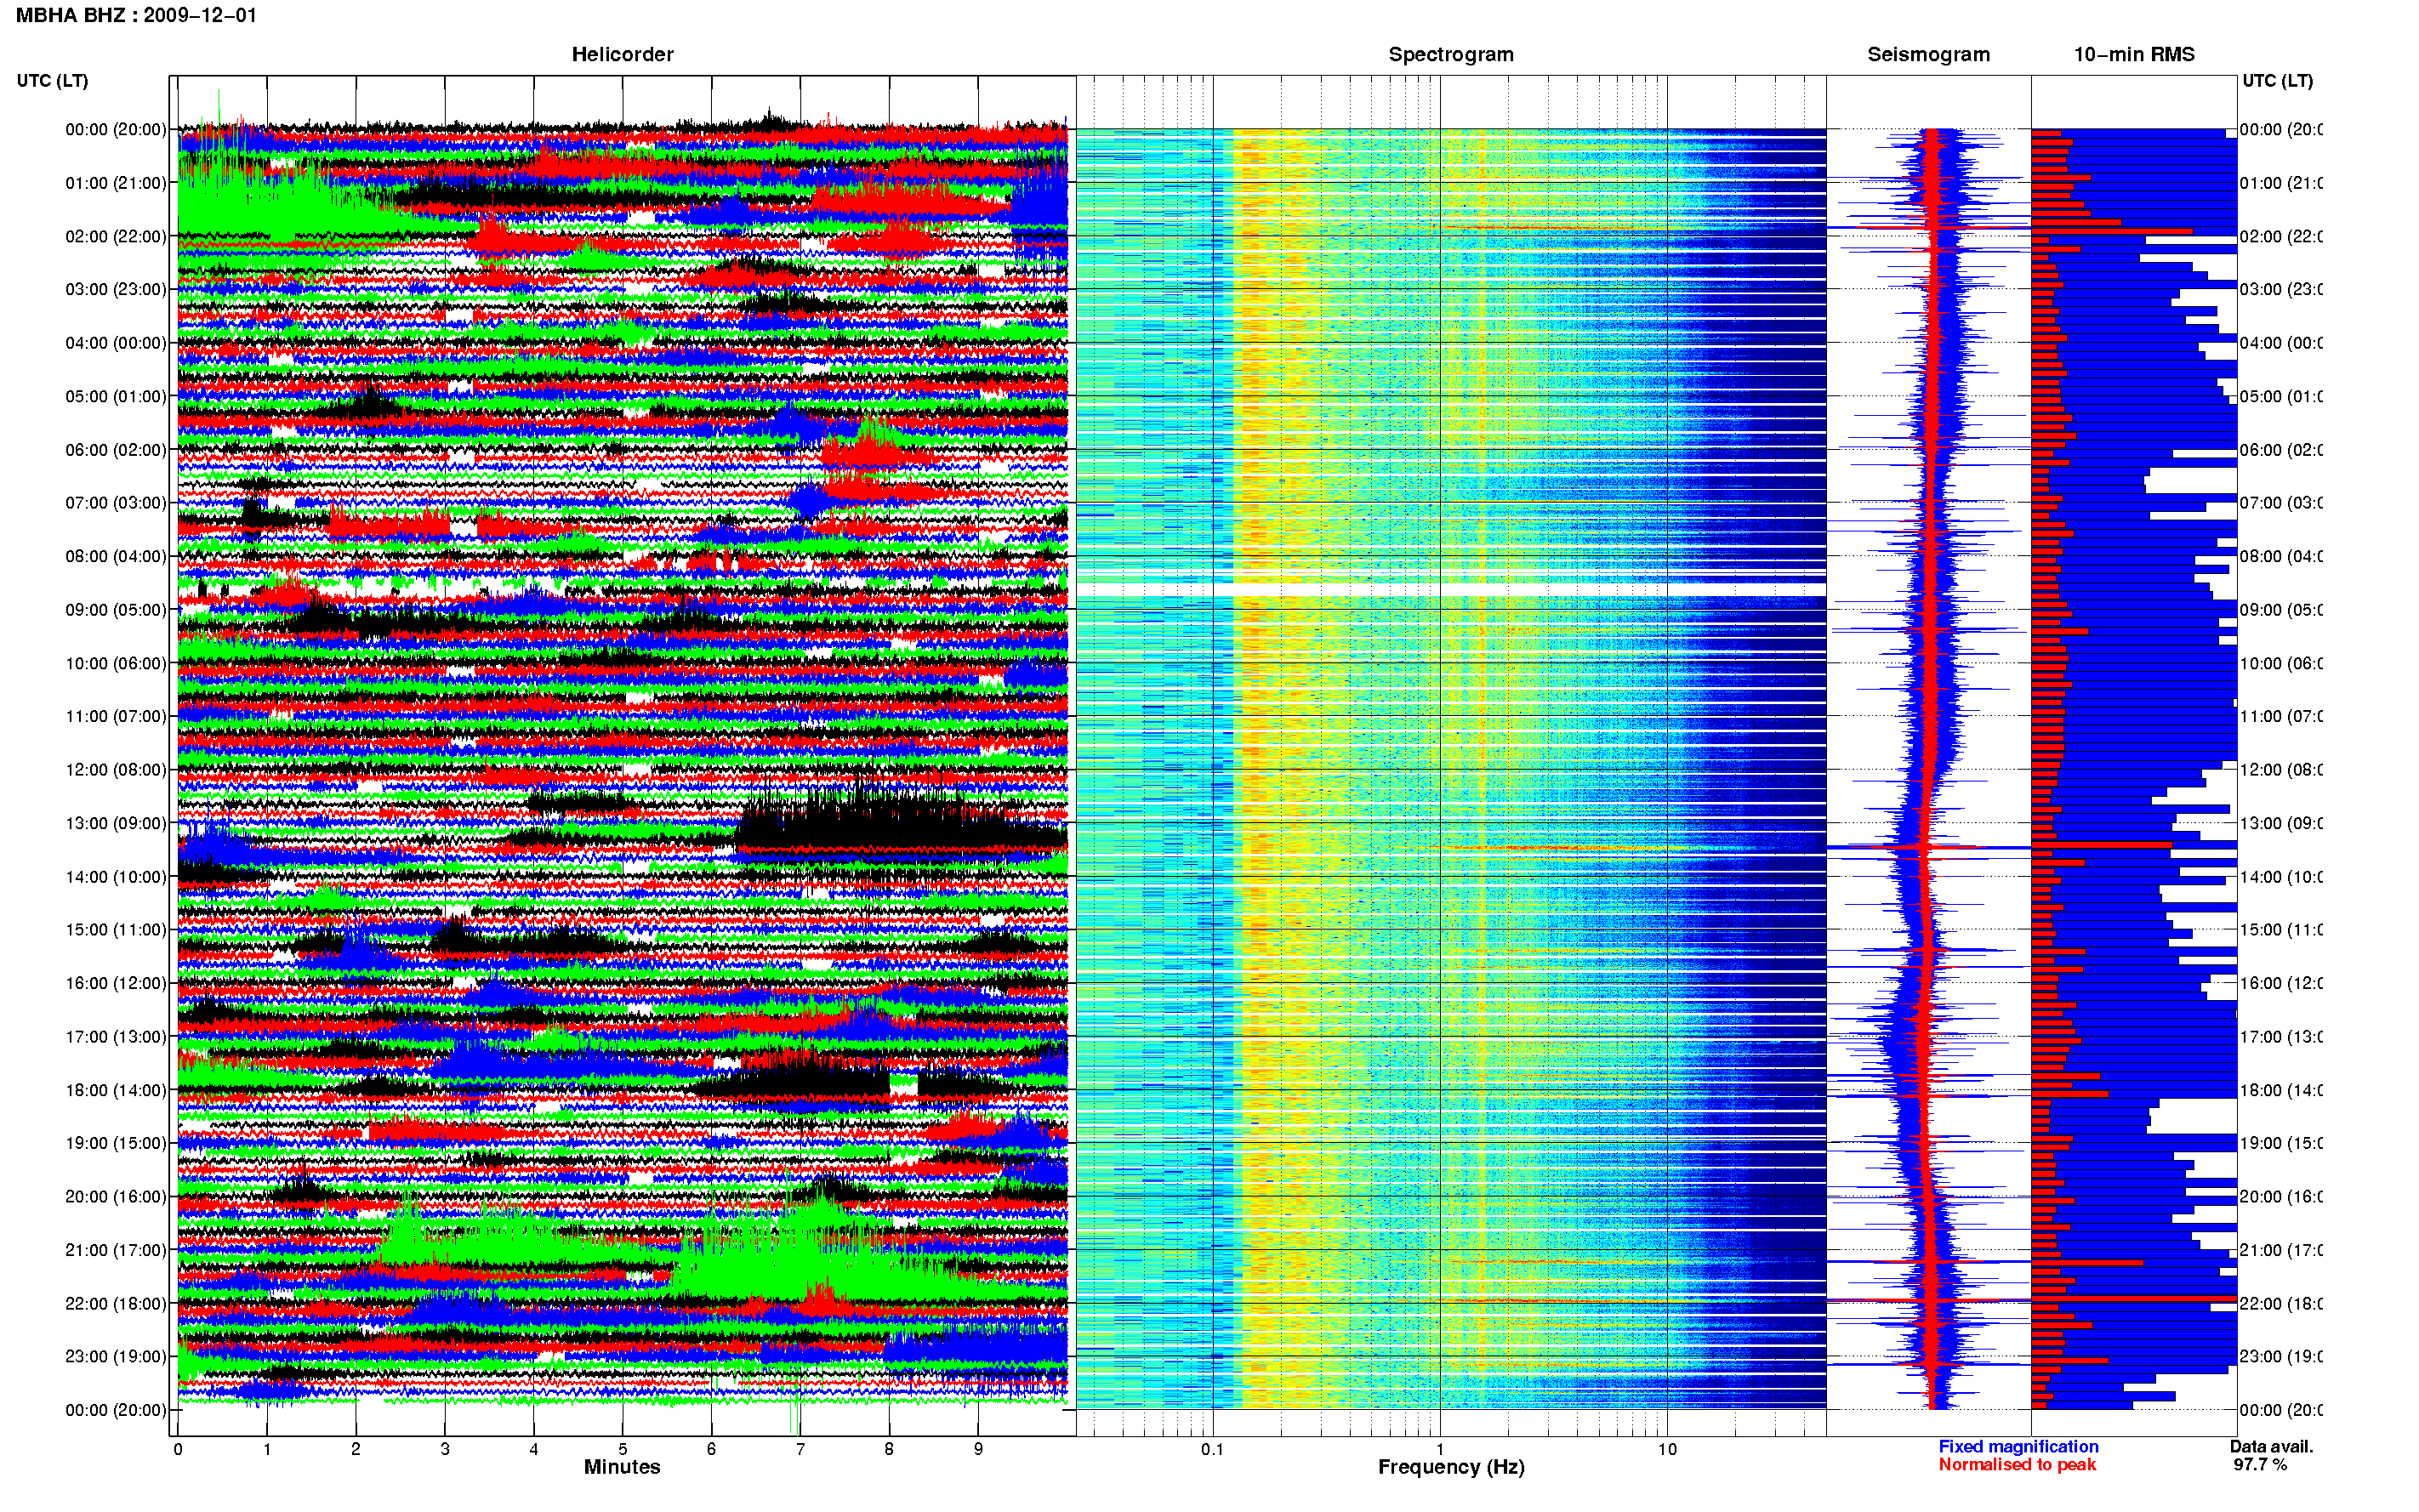
Task: Click the '01:00 (21:00)' left time label
Action: click(x=116, y=183)
